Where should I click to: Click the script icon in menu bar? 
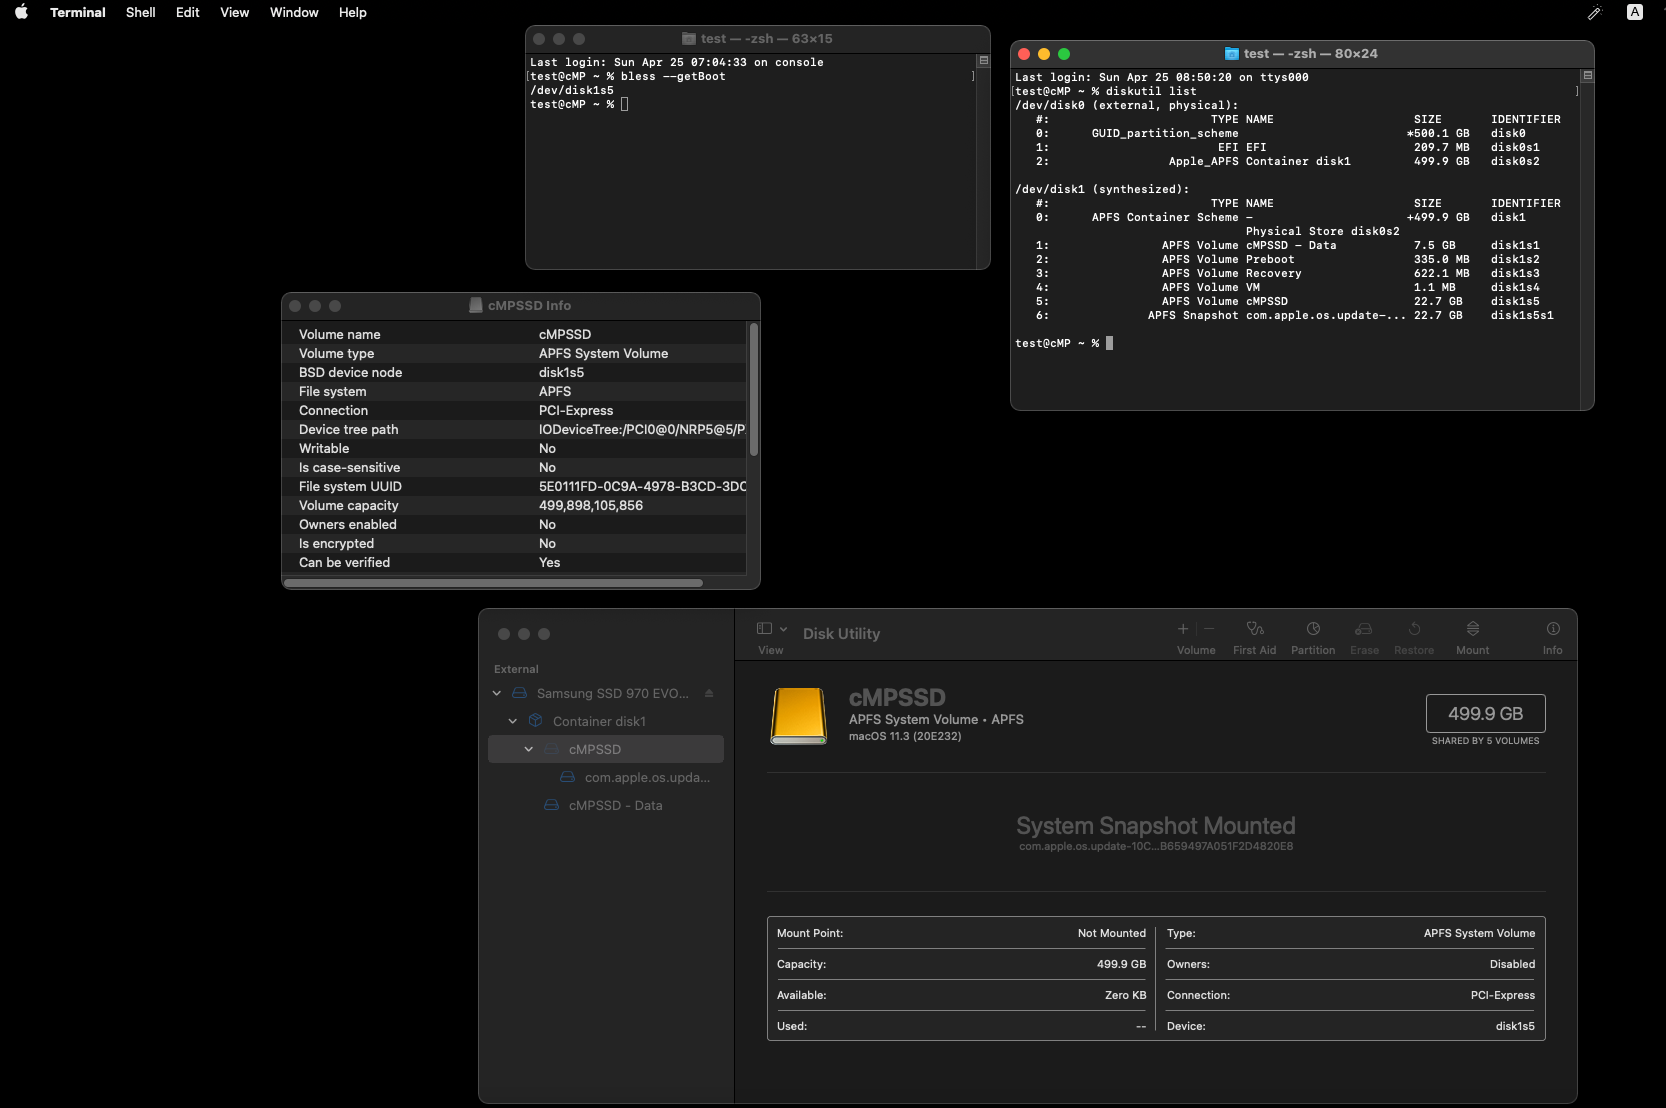click(x=1594, y=13)
